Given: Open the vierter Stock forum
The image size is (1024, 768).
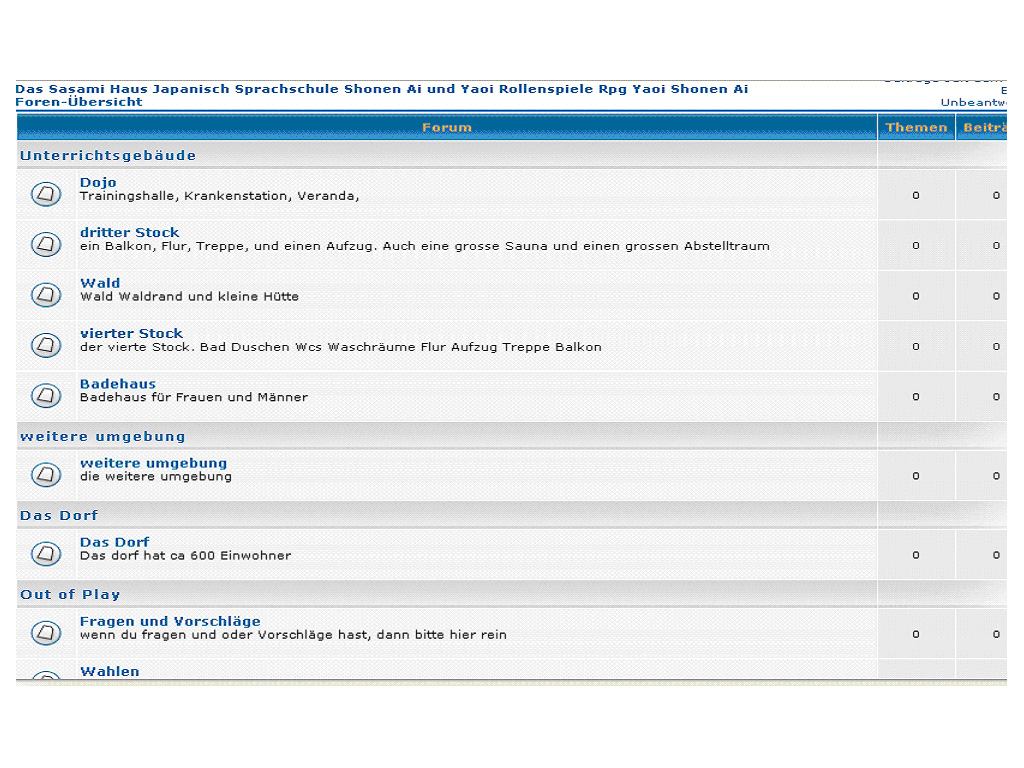Looking at the screenshot, I should [131, 333].
